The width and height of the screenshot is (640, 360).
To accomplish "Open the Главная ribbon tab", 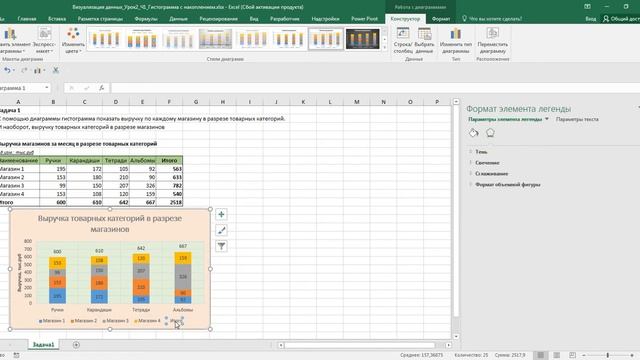I will pyautogui.click(x=27, y=19).
